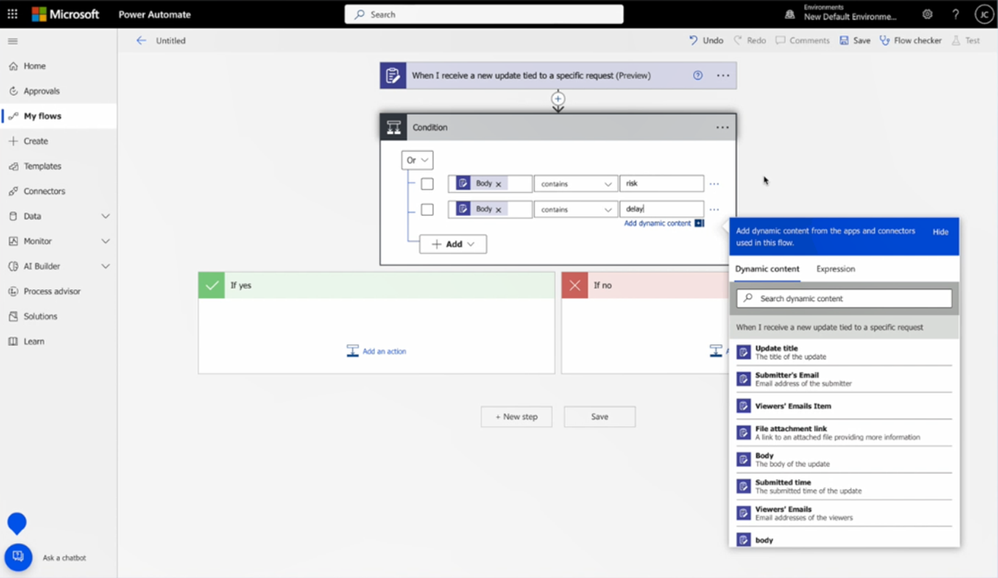Click the Flow checker toolbar button

point(911,41)
